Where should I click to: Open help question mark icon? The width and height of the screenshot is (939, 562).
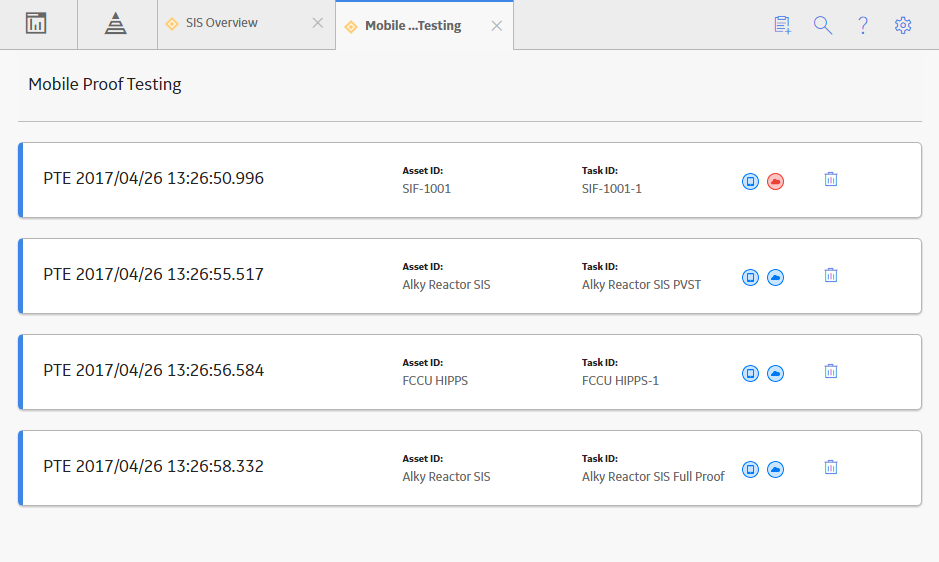tap(863, 25)
